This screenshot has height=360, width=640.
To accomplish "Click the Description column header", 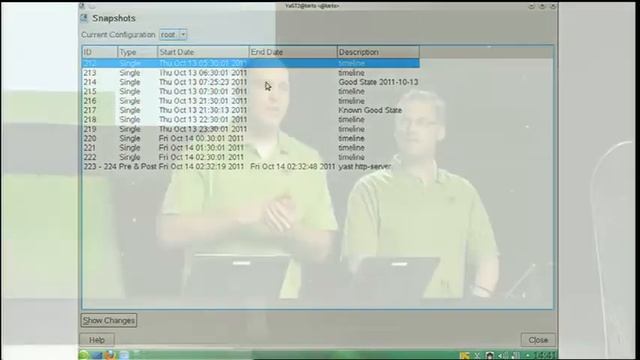I will pos(378,52).
